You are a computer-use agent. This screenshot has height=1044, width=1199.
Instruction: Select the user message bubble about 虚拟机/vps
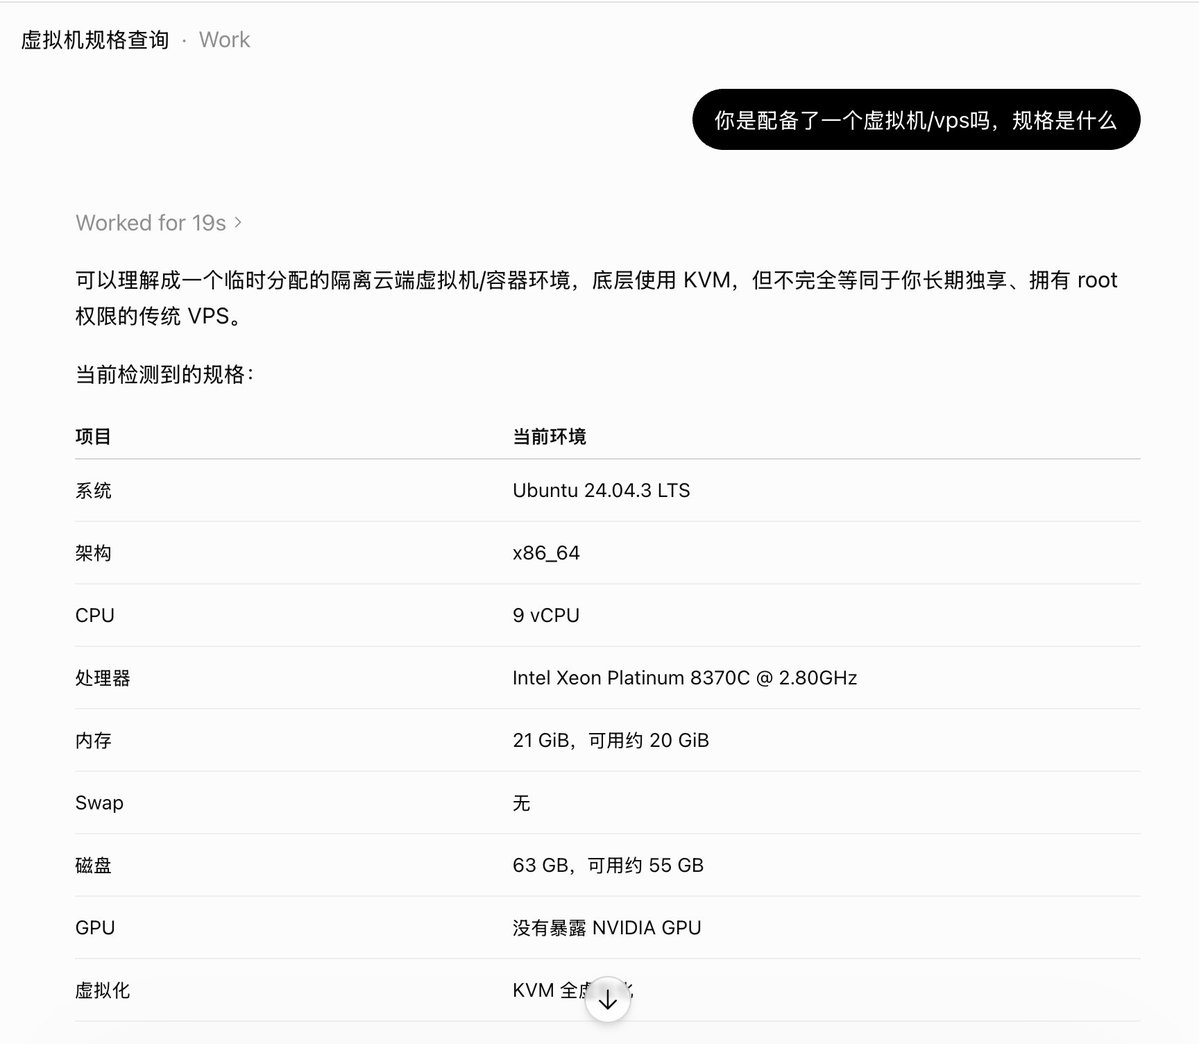(916, 119)
